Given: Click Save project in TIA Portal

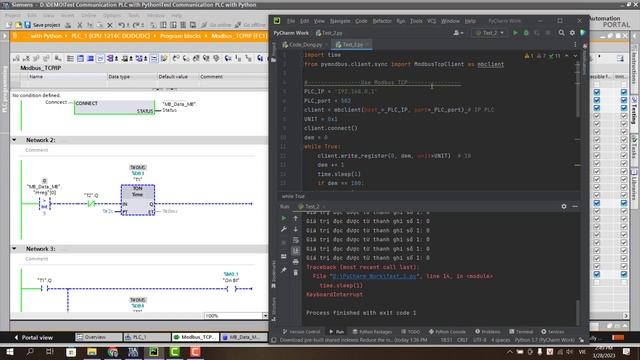Looking at the screenshot, I should [42, 25].
